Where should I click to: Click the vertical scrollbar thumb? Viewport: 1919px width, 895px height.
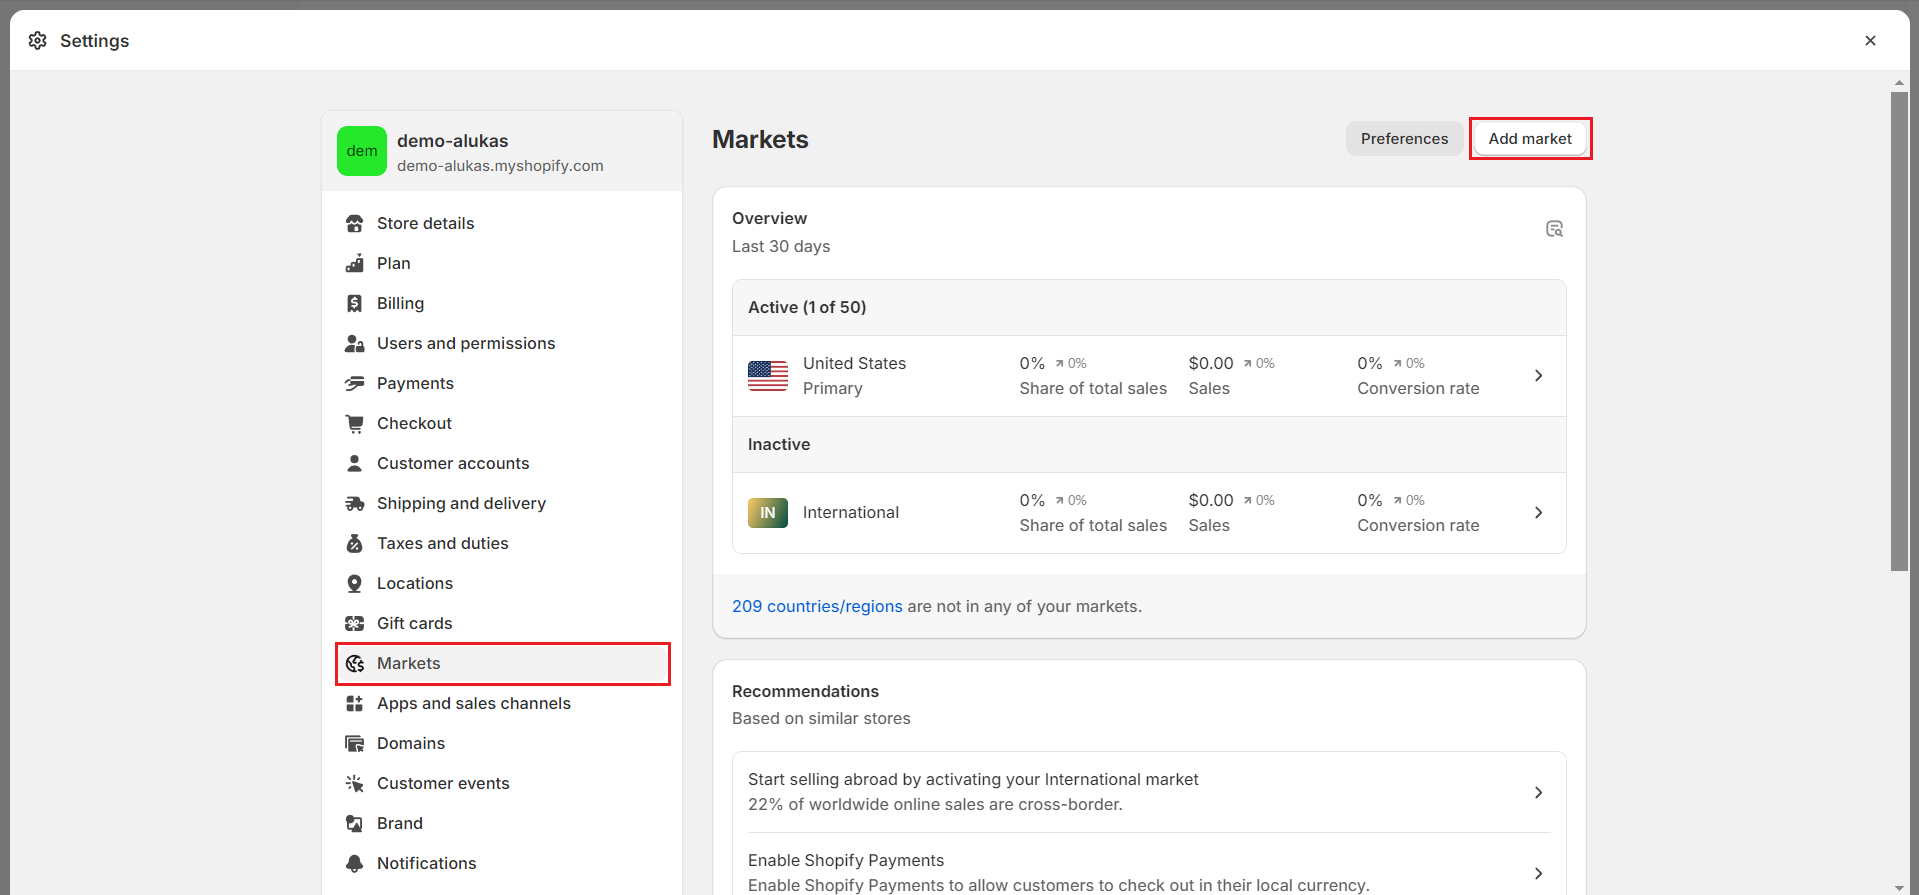tap(1899, 330)
